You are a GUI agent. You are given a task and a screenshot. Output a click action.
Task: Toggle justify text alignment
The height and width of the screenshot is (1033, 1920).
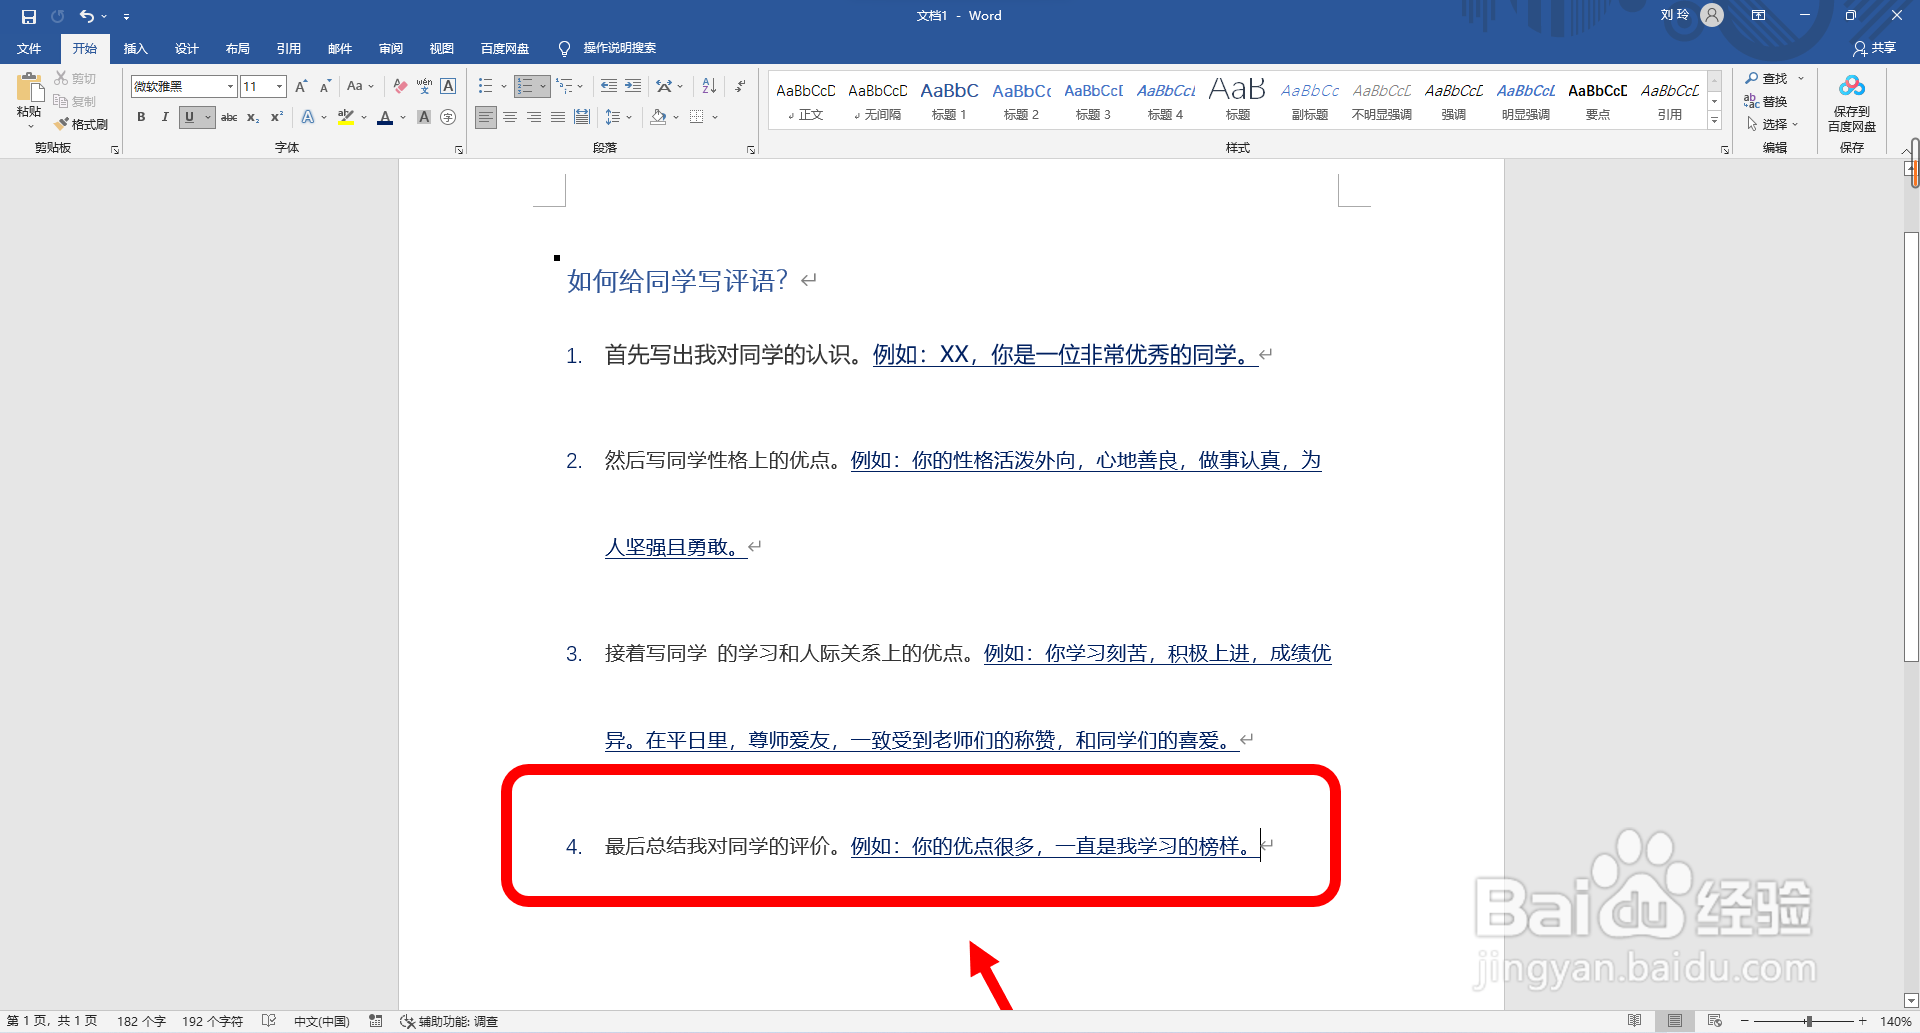pos(557,117)
